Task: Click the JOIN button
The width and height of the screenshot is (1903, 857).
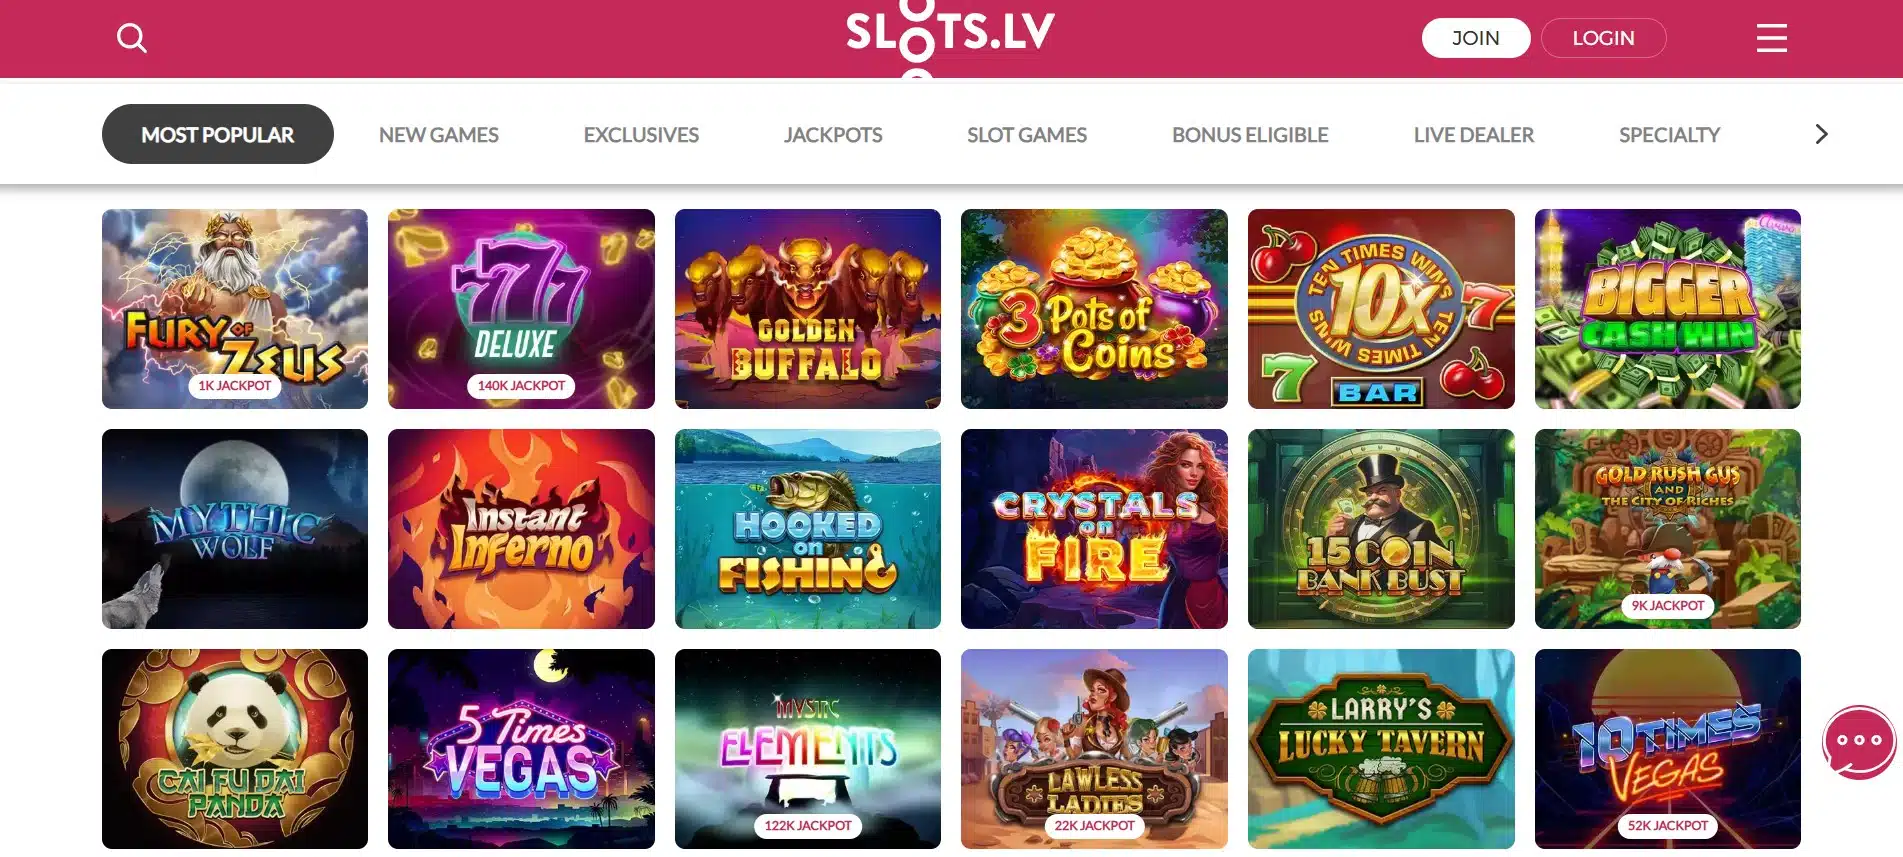Action: [1476, 38]
